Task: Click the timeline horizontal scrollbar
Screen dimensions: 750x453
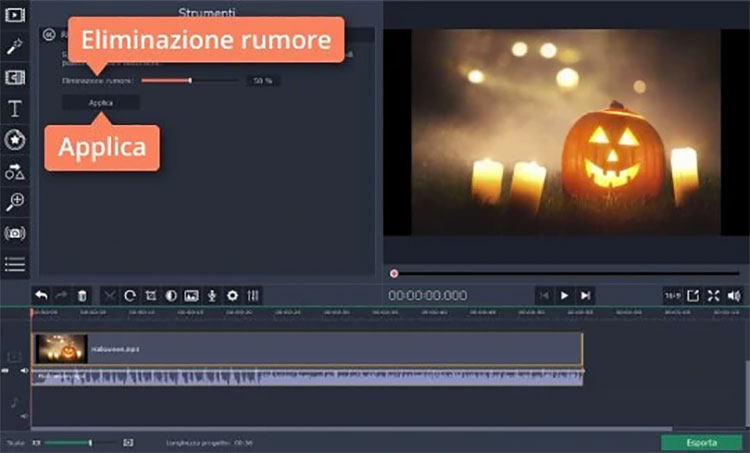Action: point(352,429)
